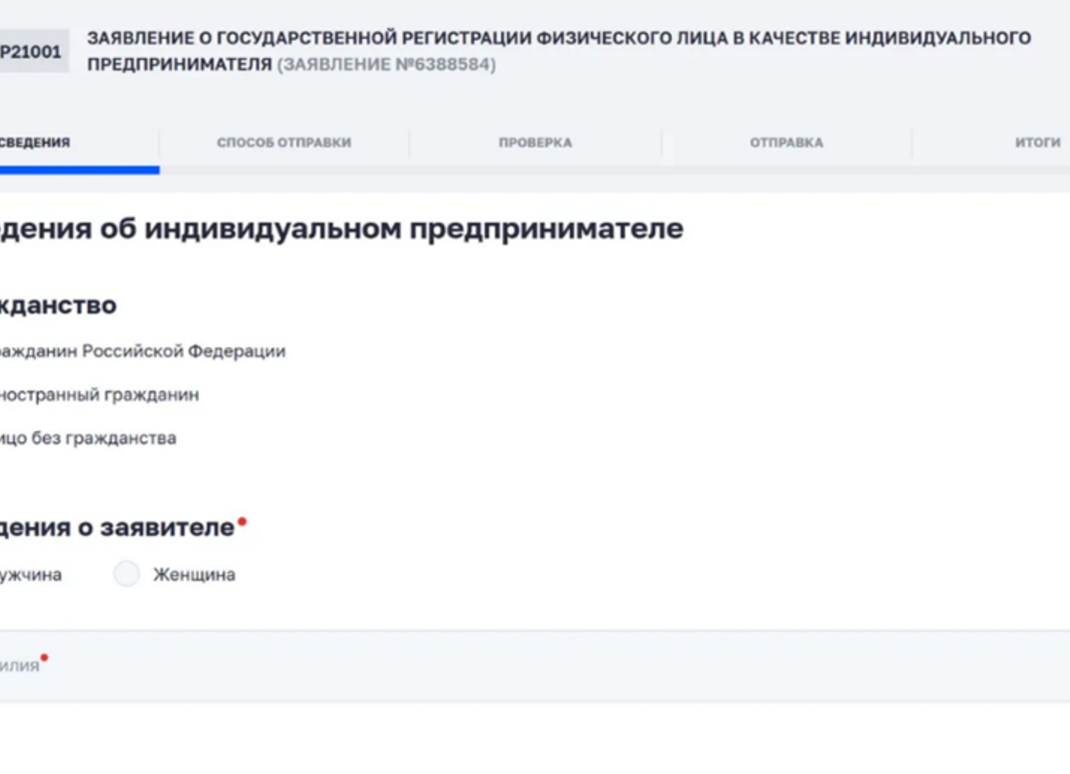
Task: Select the Мужчина gender option
Action: (30, 575)
